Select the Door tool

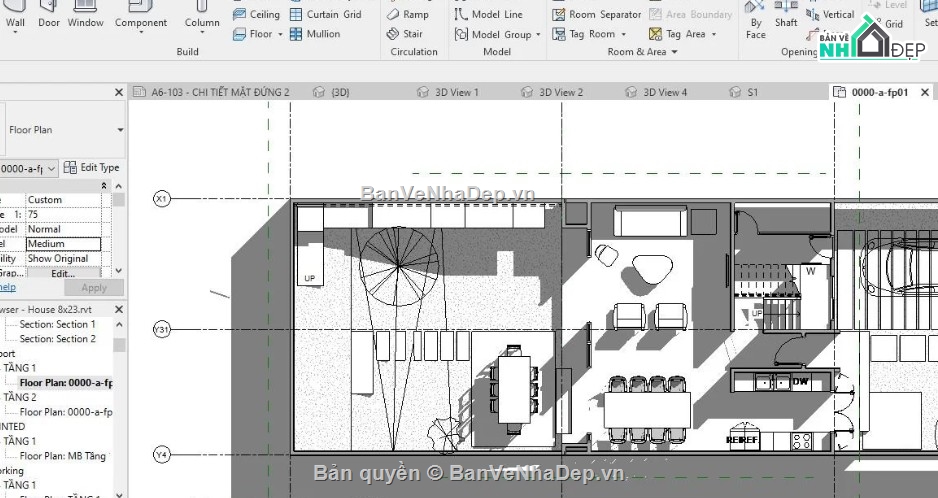48,16
